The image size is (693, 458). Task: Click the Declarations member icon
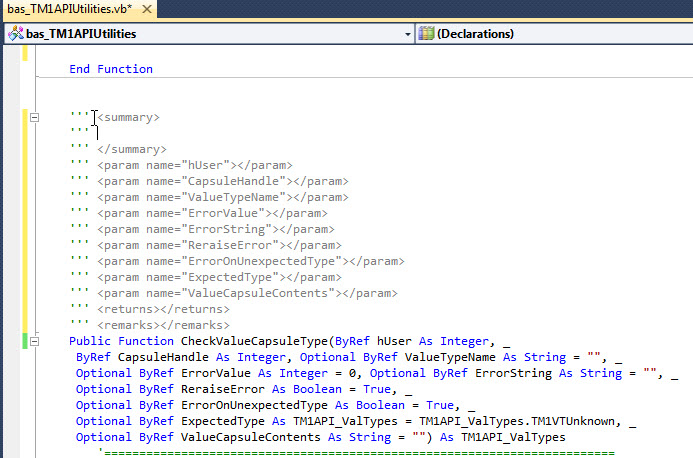[427, 33]
